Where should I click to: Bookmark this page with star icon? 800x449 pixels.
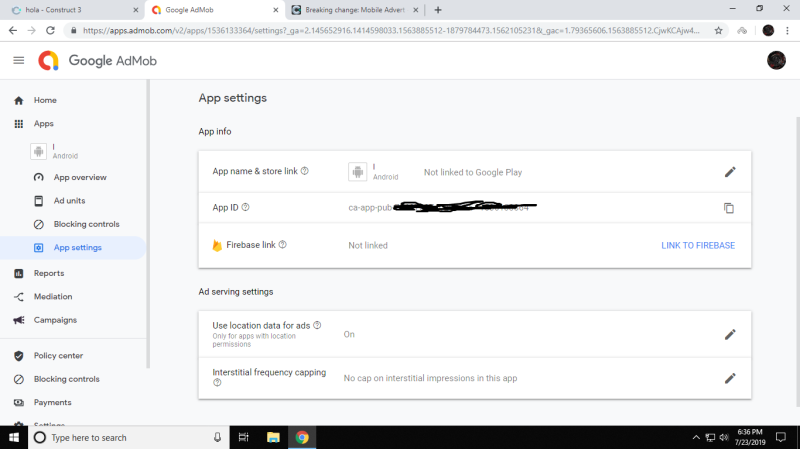[718, 31]
